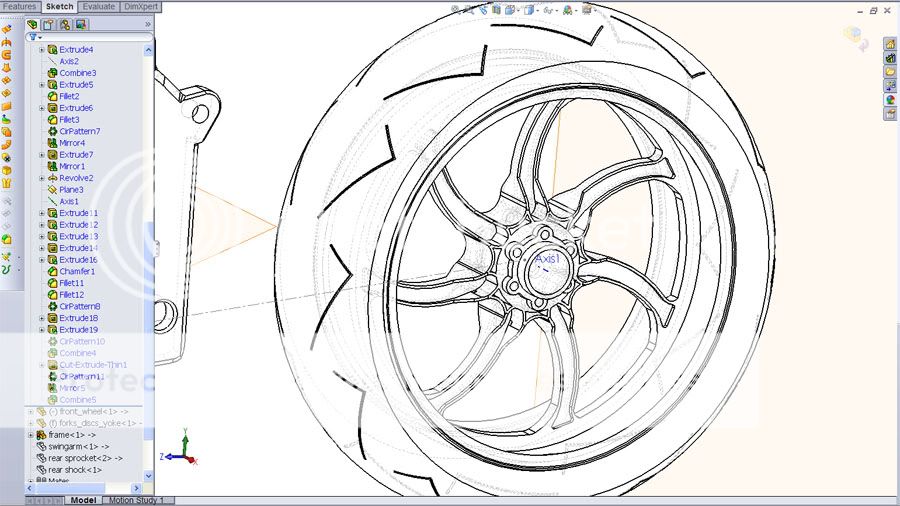Open the FeatureManager design tree tab
This screenshot has height=506, width=900.
click(32, 24)
